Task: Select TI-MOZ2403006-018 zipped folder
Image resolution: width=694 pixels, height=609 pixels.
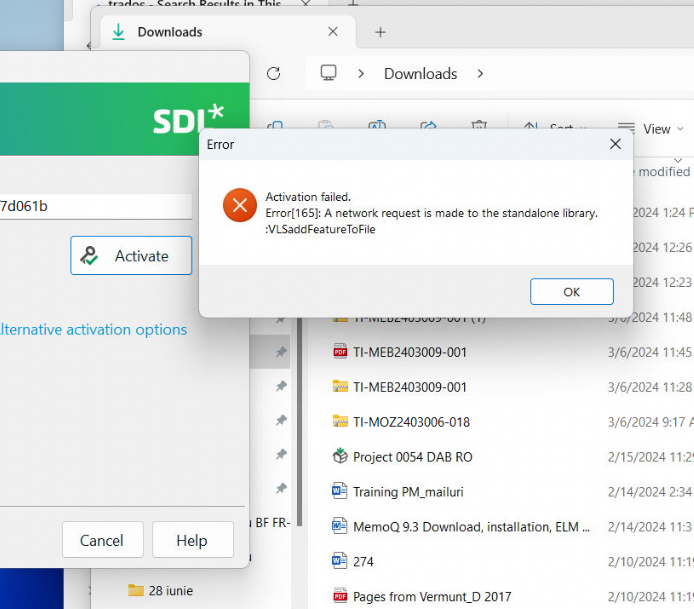Action: pyautogui.click(x=411, y=422)
